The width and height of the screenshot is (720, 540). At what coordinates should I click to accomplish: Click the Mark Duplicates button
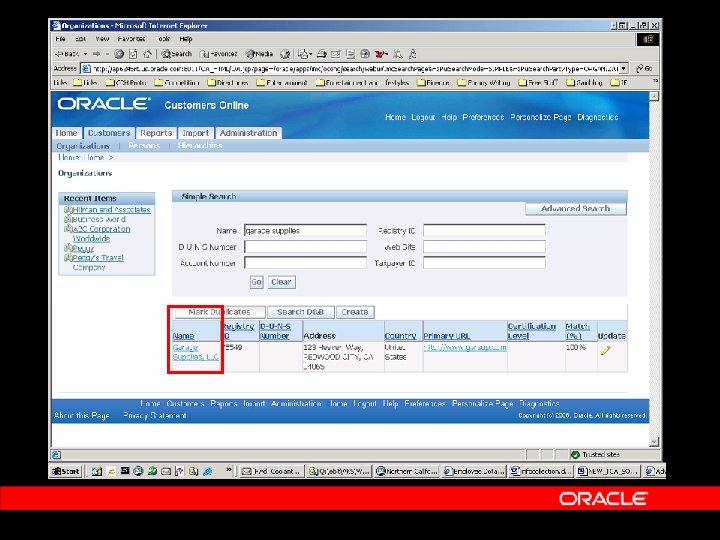(219, 312)
